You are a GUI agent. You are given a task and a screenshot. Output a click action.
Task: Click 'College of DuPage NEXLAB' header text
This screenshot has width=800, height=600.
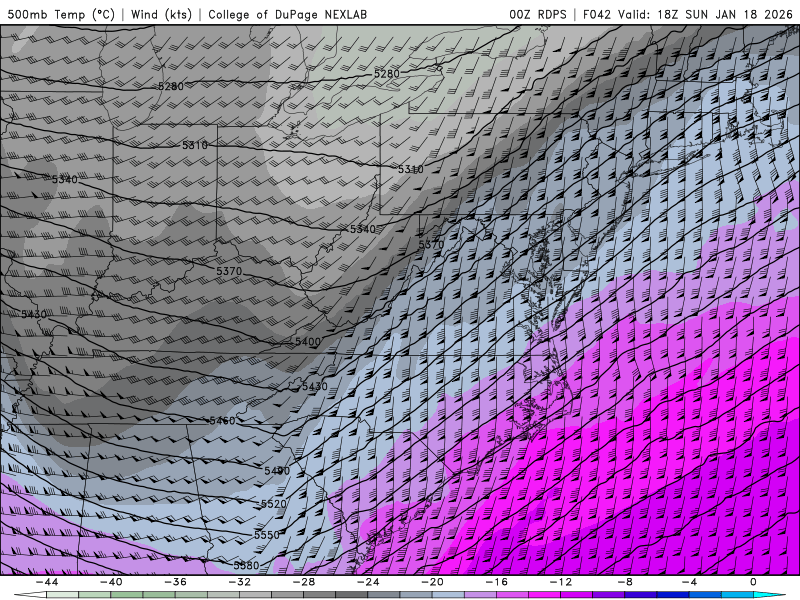tap(287, 14)
